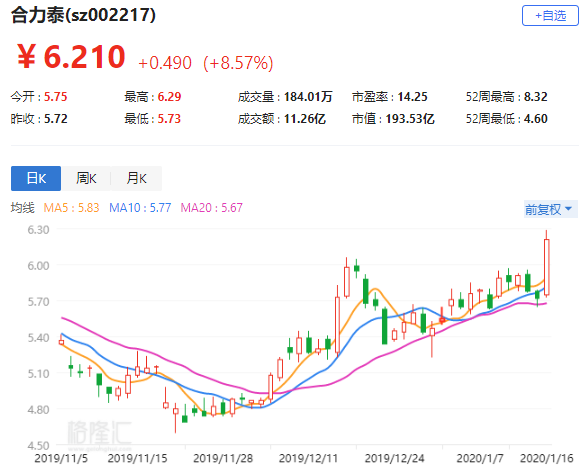Open the 前复权 adjustment dropdown

point(550,209)
